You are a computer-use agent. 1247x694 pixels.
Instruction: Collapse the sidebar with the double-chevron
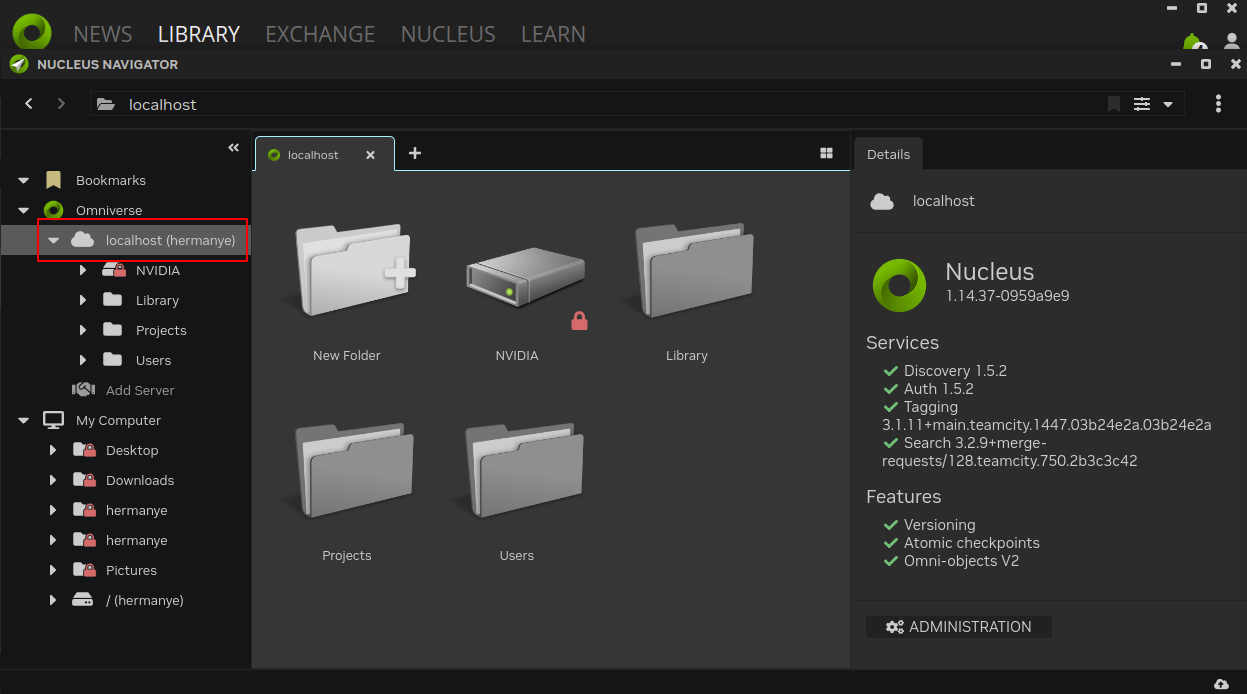[x=233, y=147]
